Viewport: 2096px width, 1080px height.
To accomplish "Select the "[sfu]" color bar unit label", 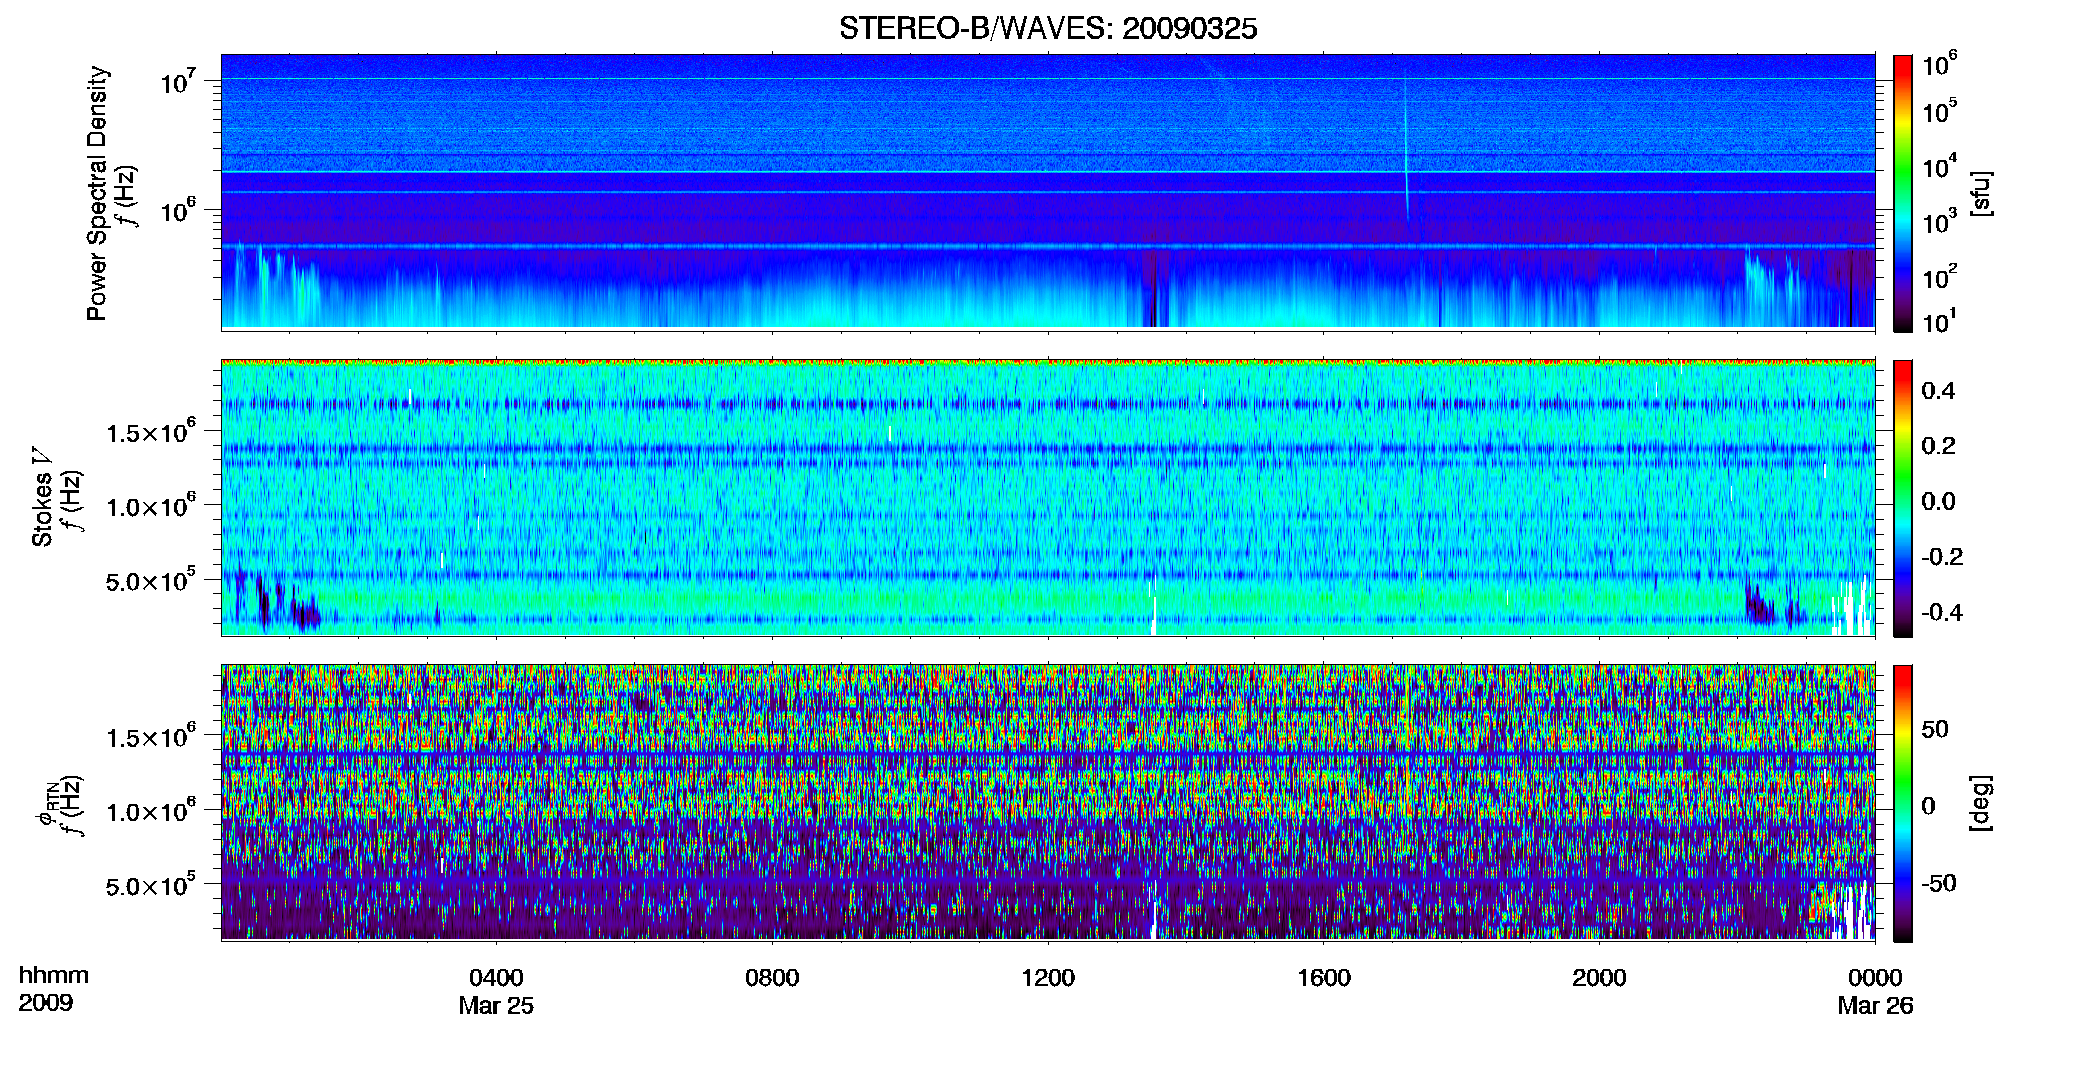I will point(1980,193).
